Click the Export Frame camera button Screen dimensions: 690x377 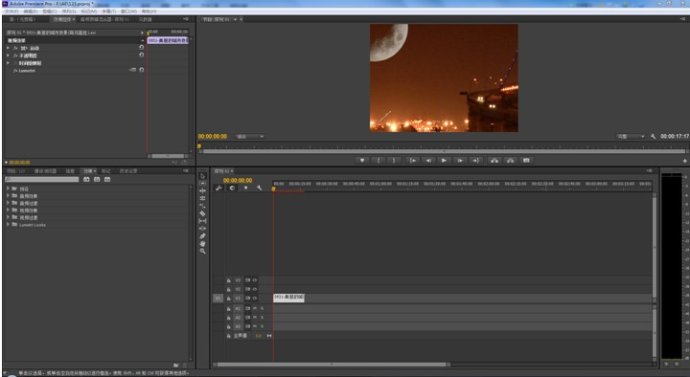click(x=526, y=161)
